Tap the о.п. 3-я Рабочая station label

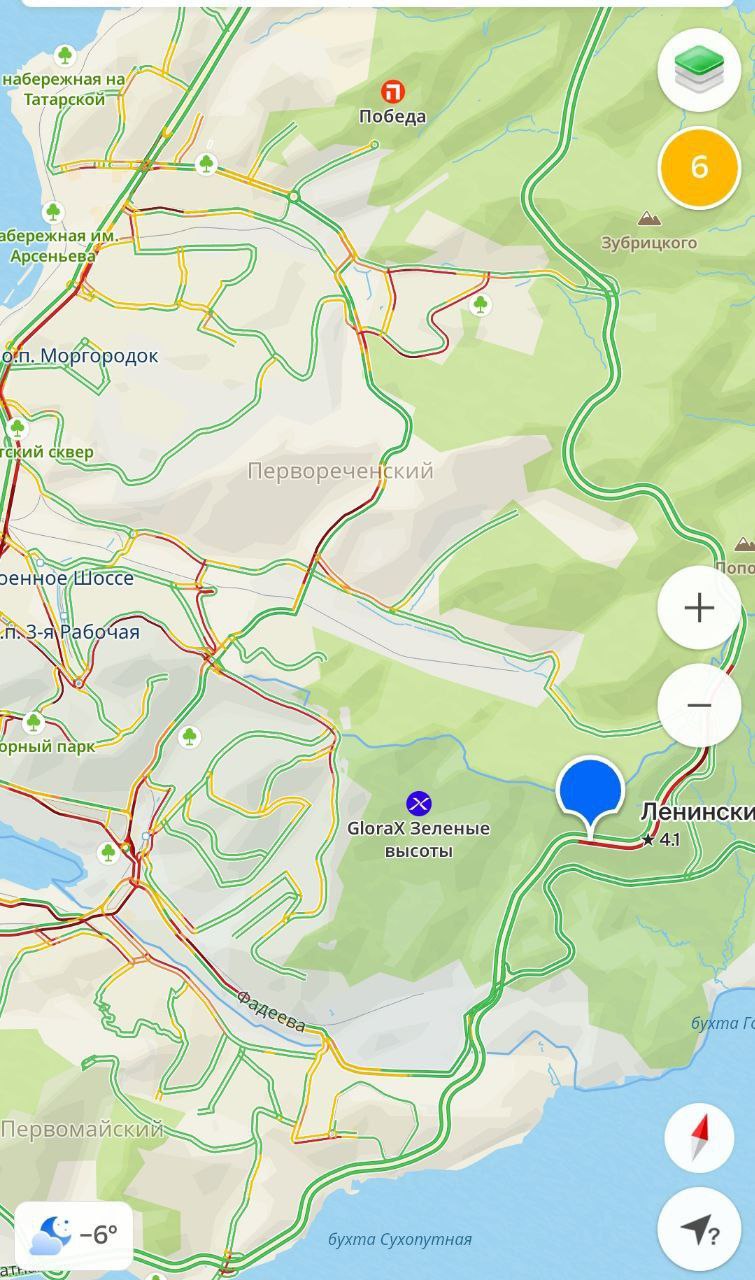tap(70, 632)
